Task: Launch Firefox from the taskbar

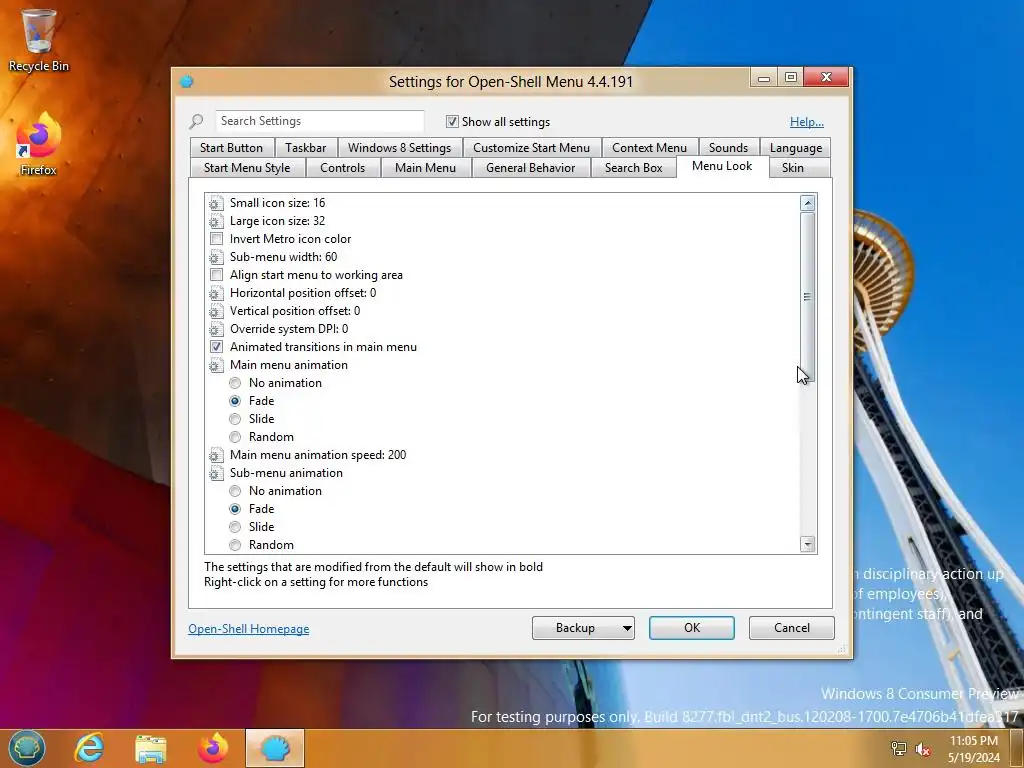Action: [x=213, y=748]
